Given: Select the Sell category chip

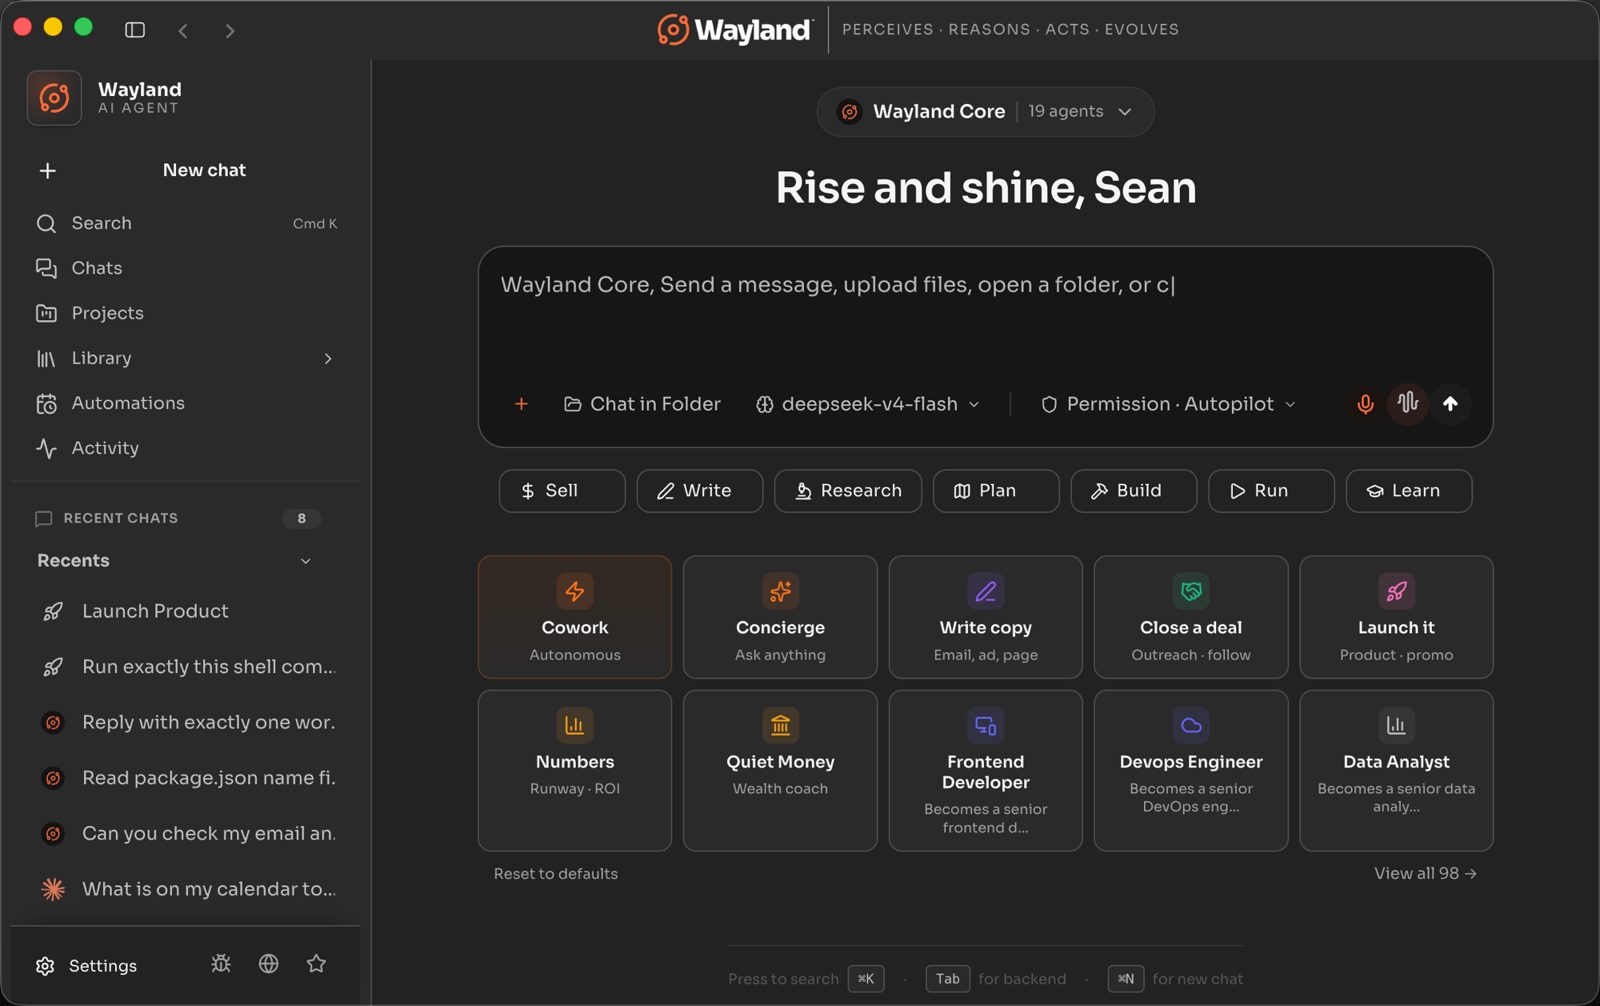Looking at the screenshot, I should click(x=562, y=491).
